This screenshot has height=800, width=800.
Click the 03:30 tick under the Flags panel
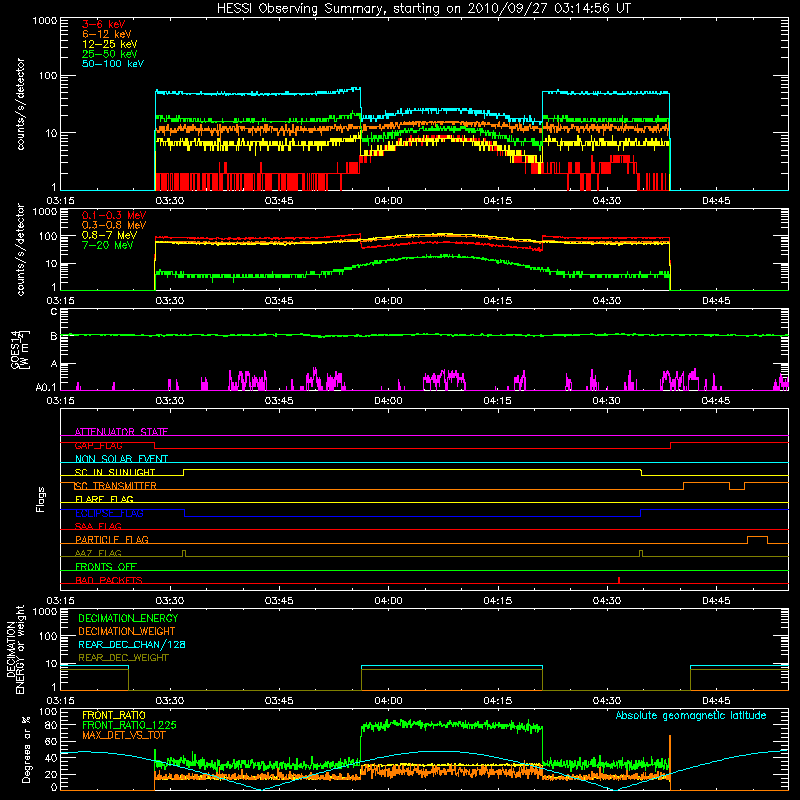click(169, 601)
